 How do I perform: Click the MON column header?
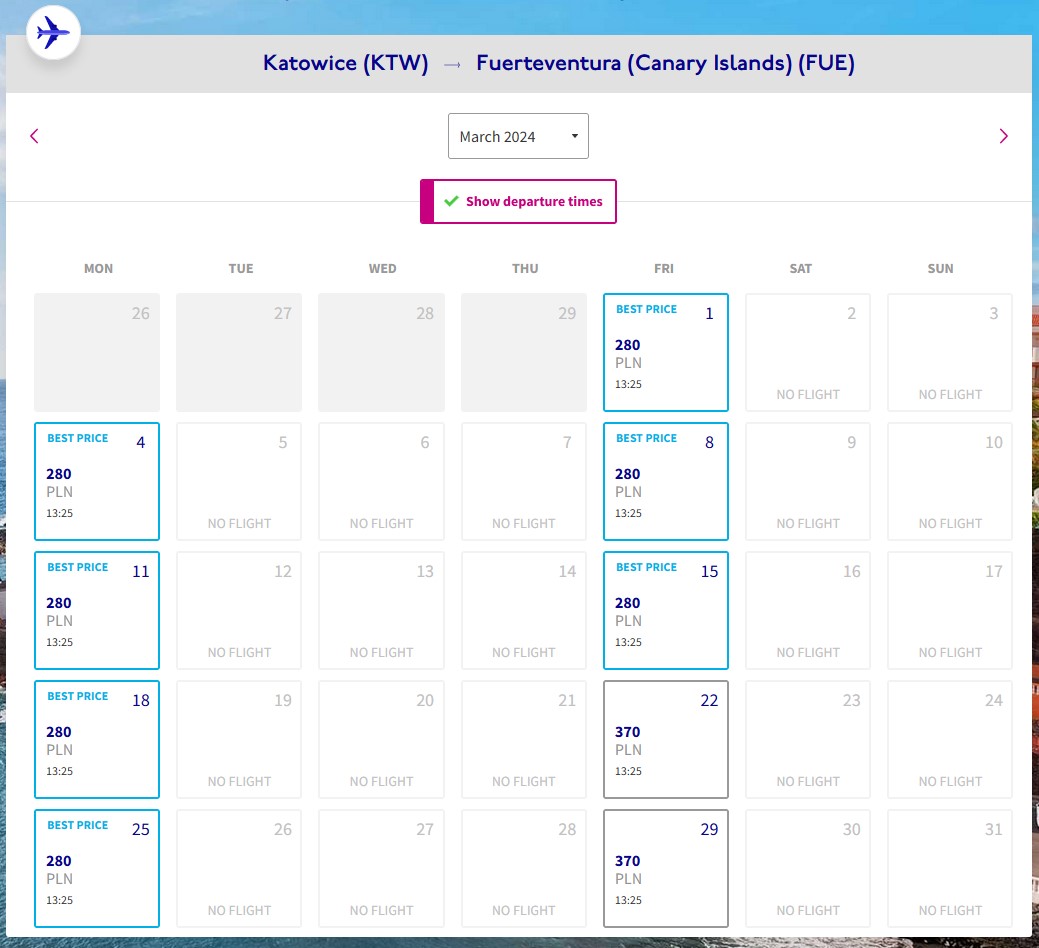[x=98, y=268]
